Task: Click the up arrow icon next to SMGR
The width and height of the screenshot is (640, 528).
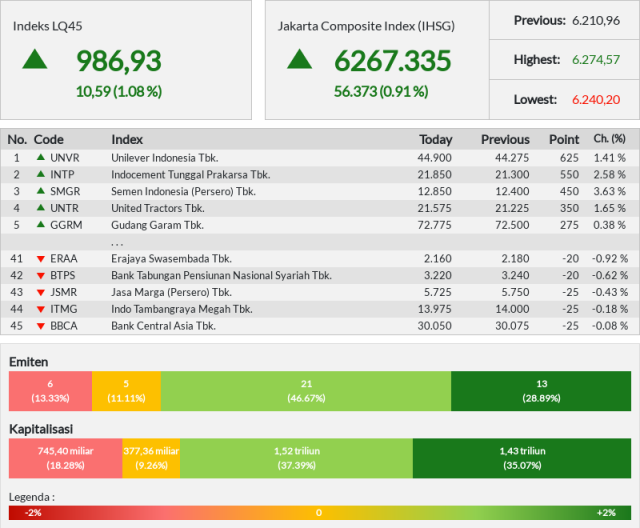Action: pyautogui.click(x=41, y=191)
